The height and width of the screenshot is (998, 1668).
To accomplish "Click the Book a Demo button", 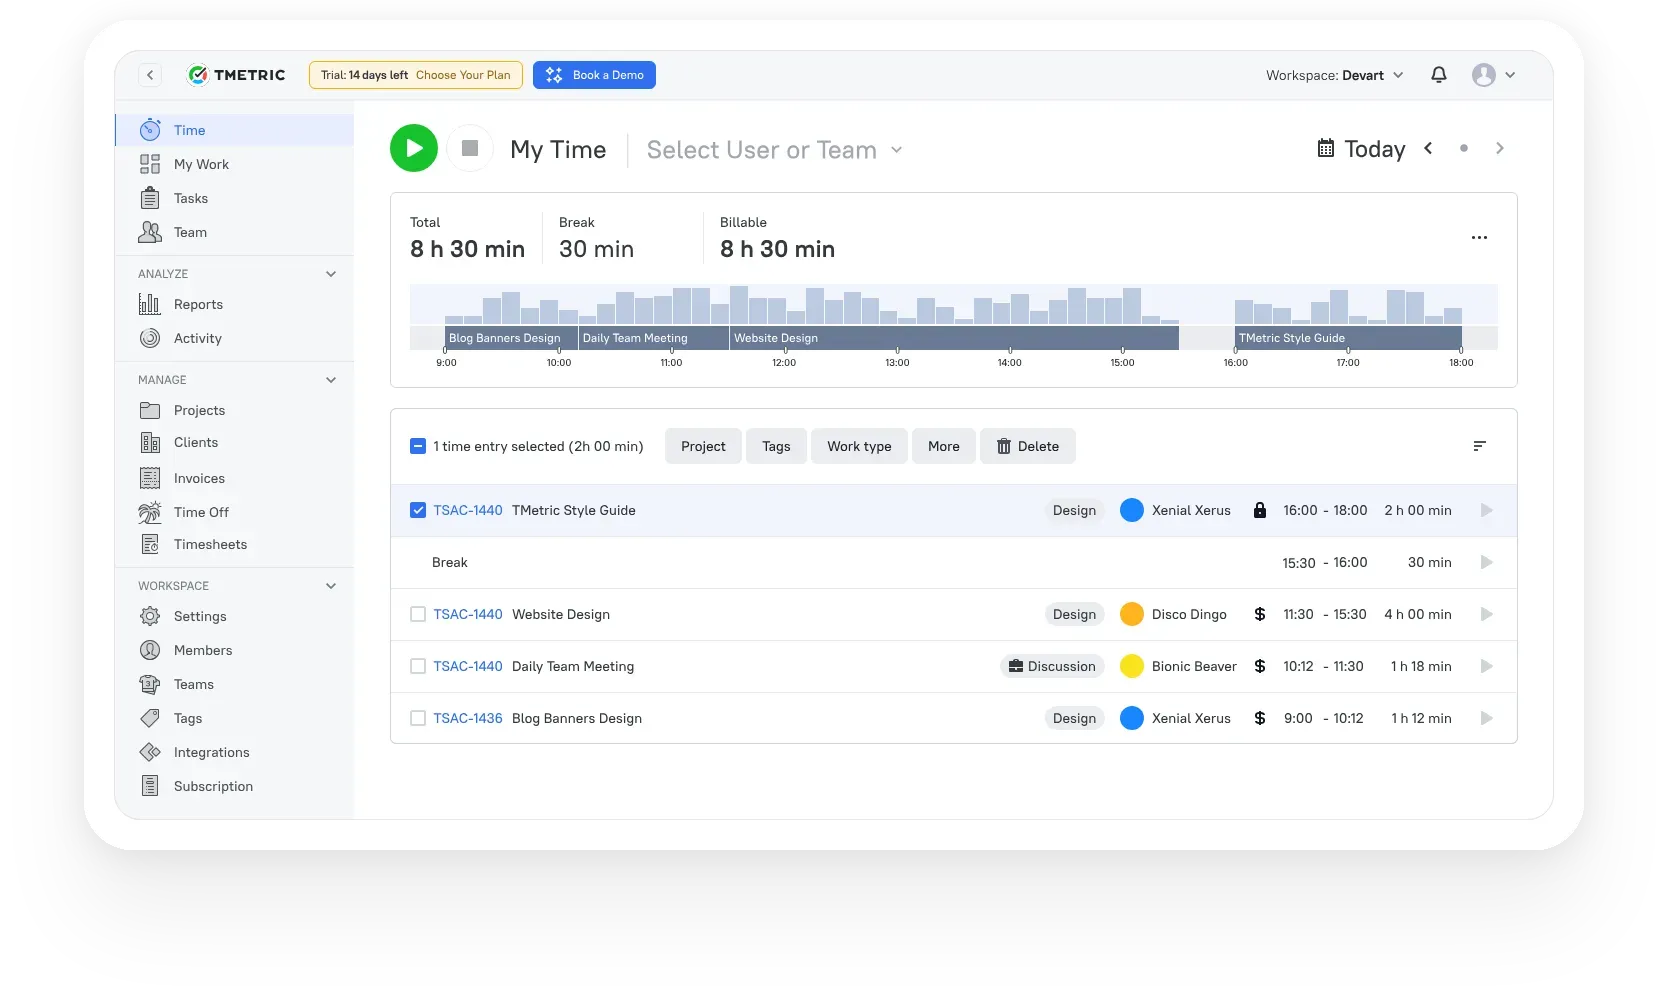I will pyautogui.click(x=594, y=75).
